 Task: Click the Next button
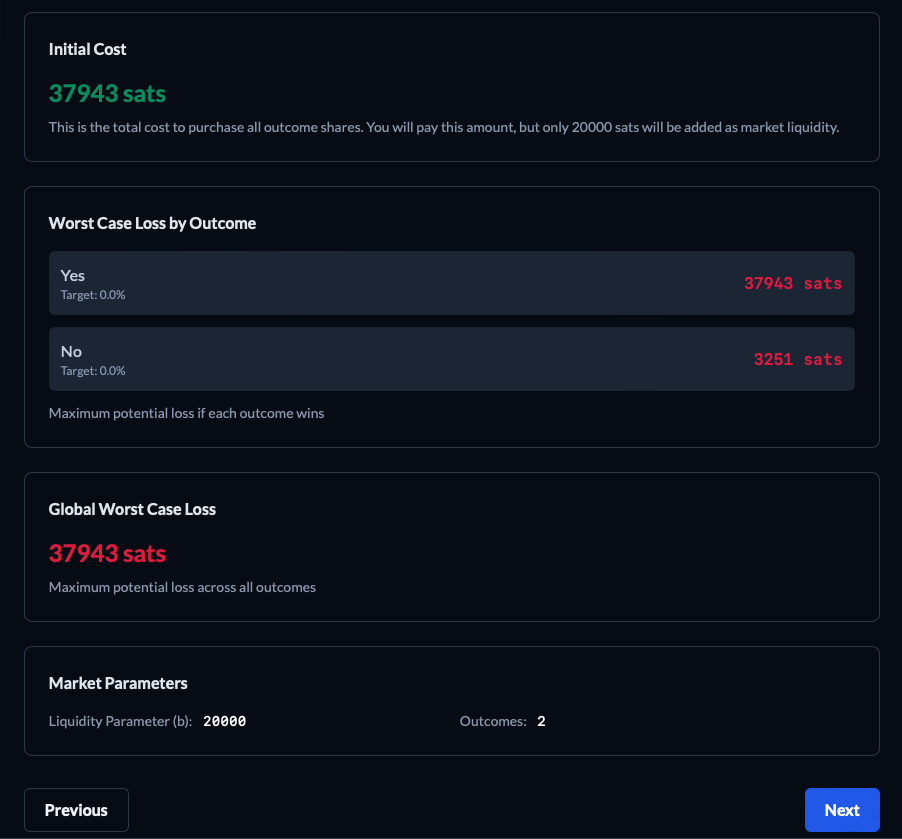pyautogui.click(x=842, y=810)
